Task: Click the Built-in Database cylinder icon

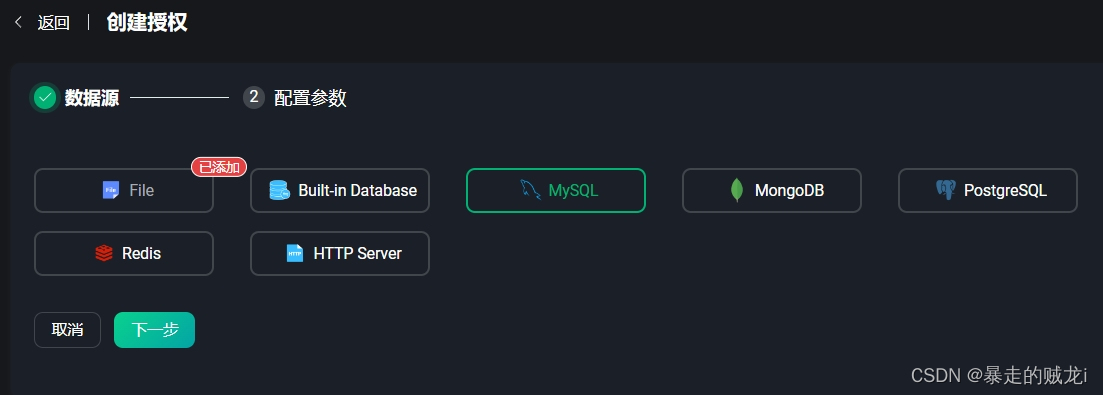Action: click(x=279, y=190)
